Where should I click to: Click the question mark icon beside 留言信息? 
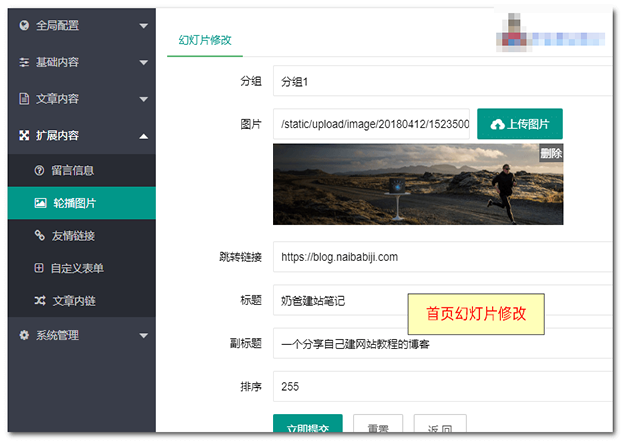point(39,170)
